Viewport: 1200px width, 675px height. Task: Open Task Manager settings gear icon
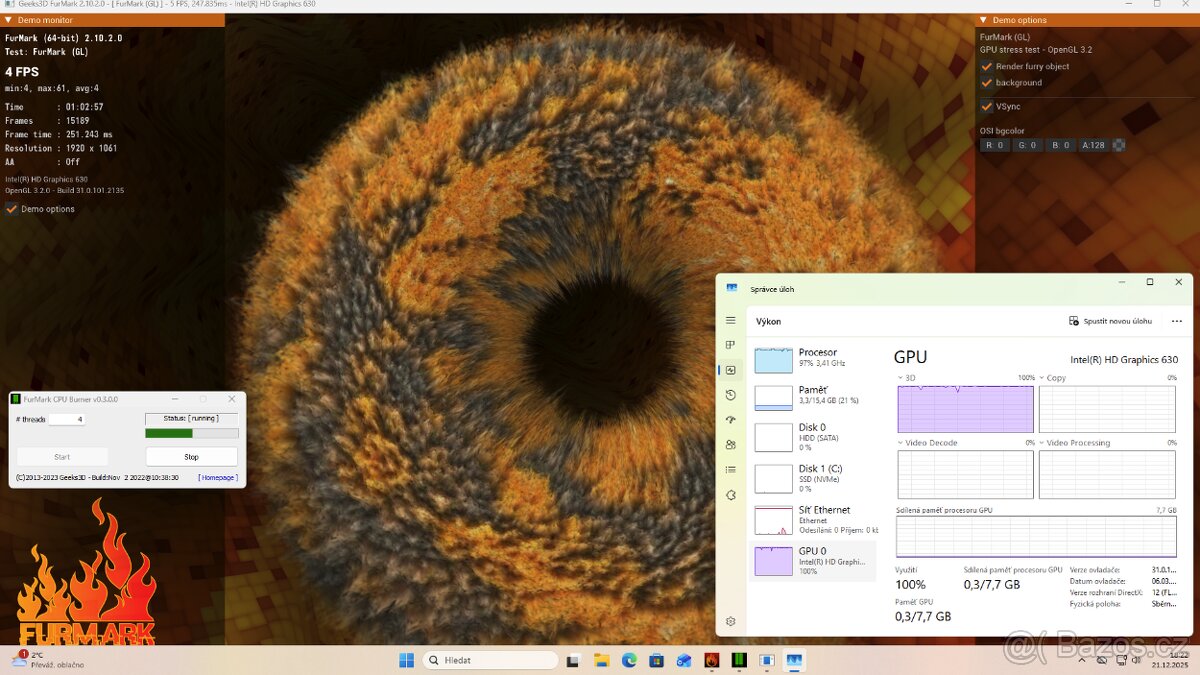click(731, 621)
